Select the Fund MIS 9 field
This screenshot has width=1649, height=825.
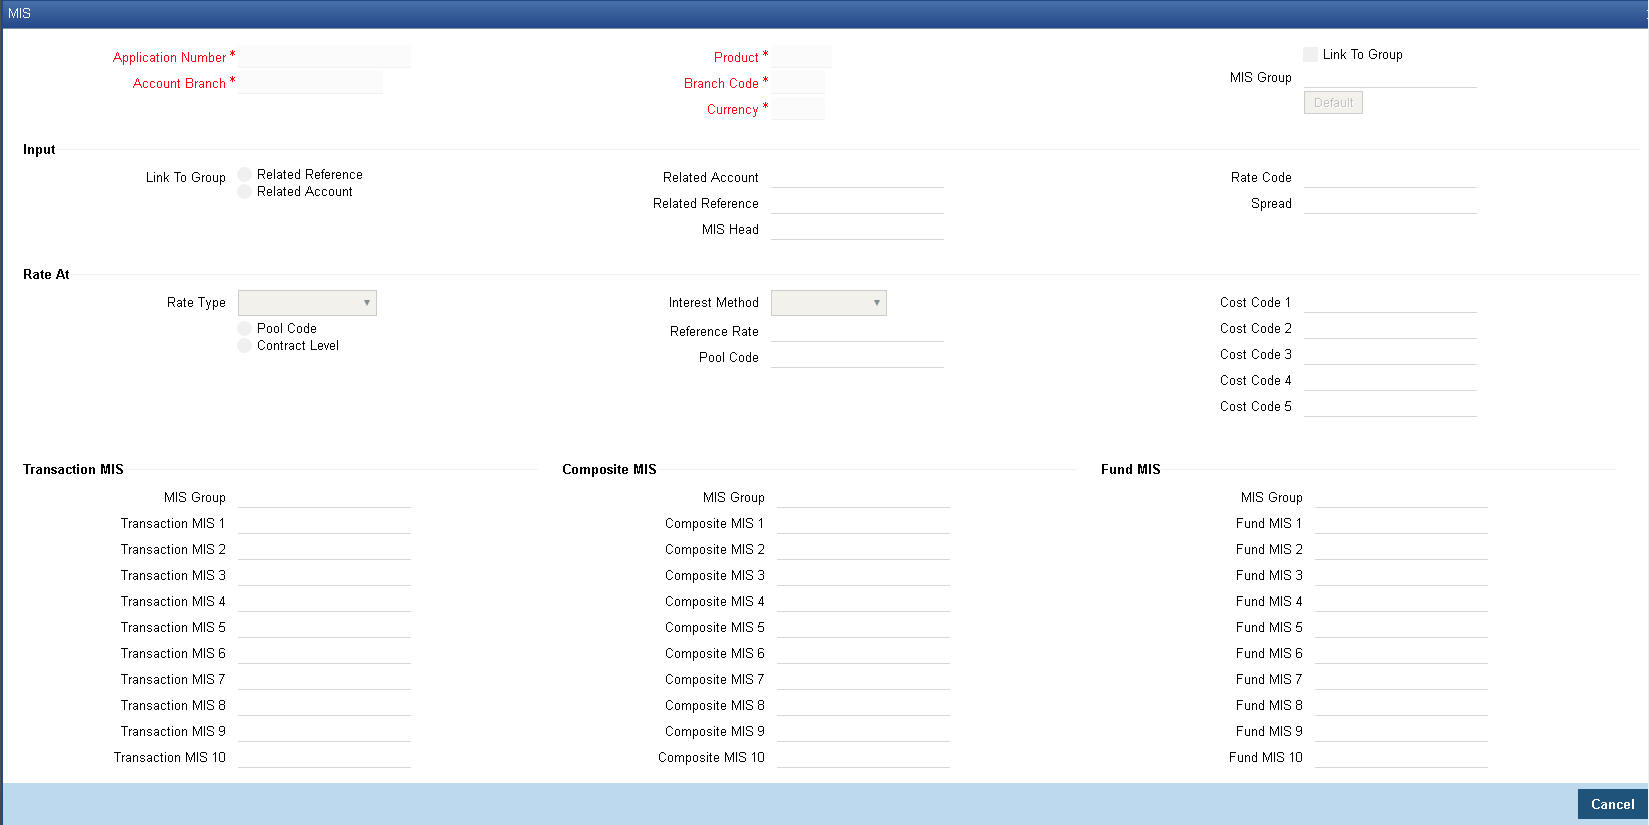[1401, 731]
